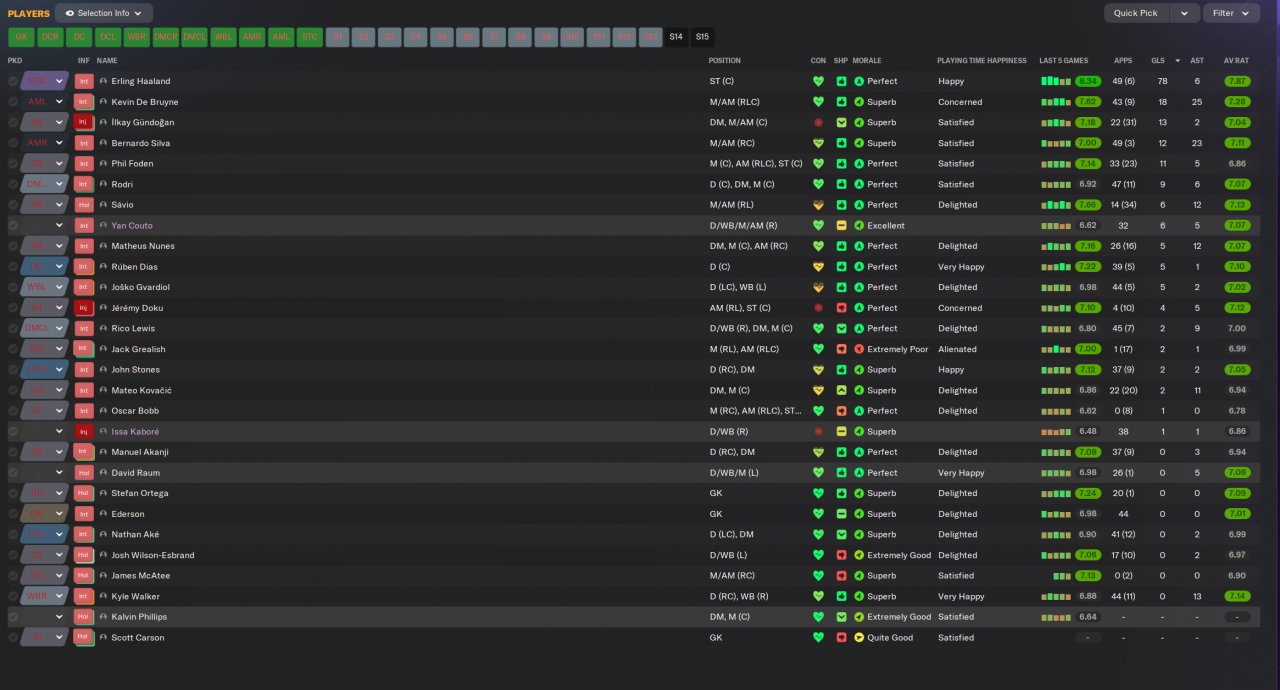Select the STC position slot
Viewport: 1280px width, 690px height.
tap(310, 37)
